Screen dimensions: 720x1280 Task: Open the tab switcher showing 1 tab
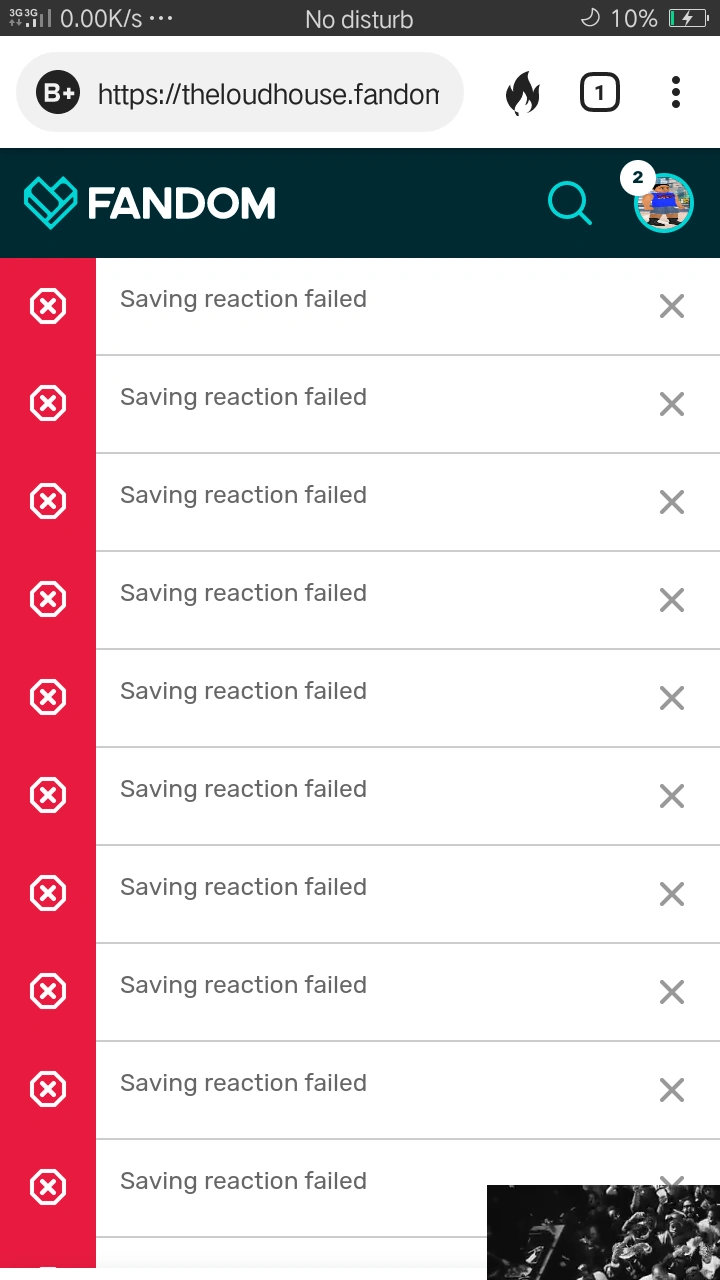599,94
